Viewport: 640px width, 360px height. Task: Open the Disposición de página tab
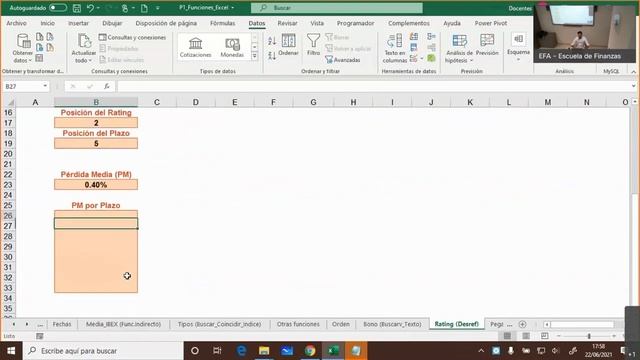166,23
